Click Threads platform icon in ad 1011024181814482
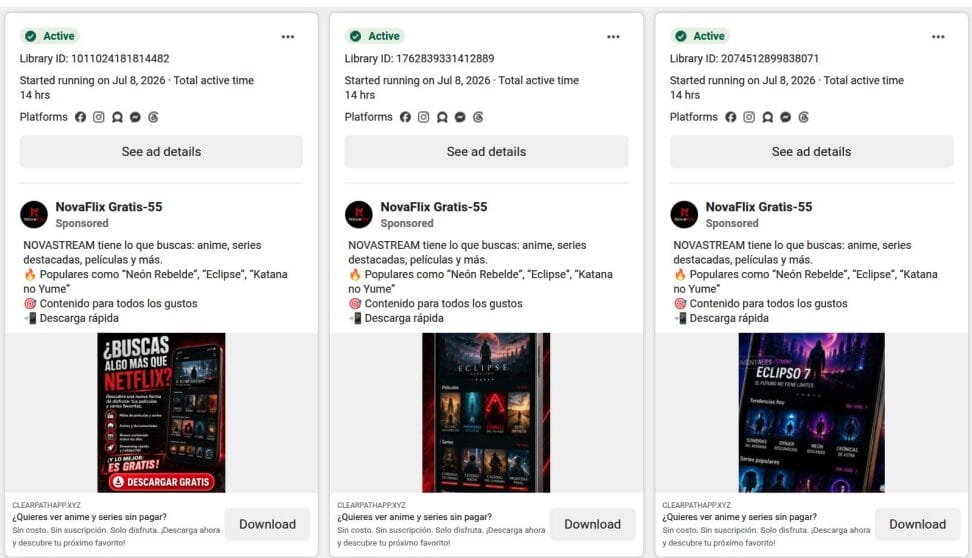This screenshot has height=558, width=972. (153, 117)
